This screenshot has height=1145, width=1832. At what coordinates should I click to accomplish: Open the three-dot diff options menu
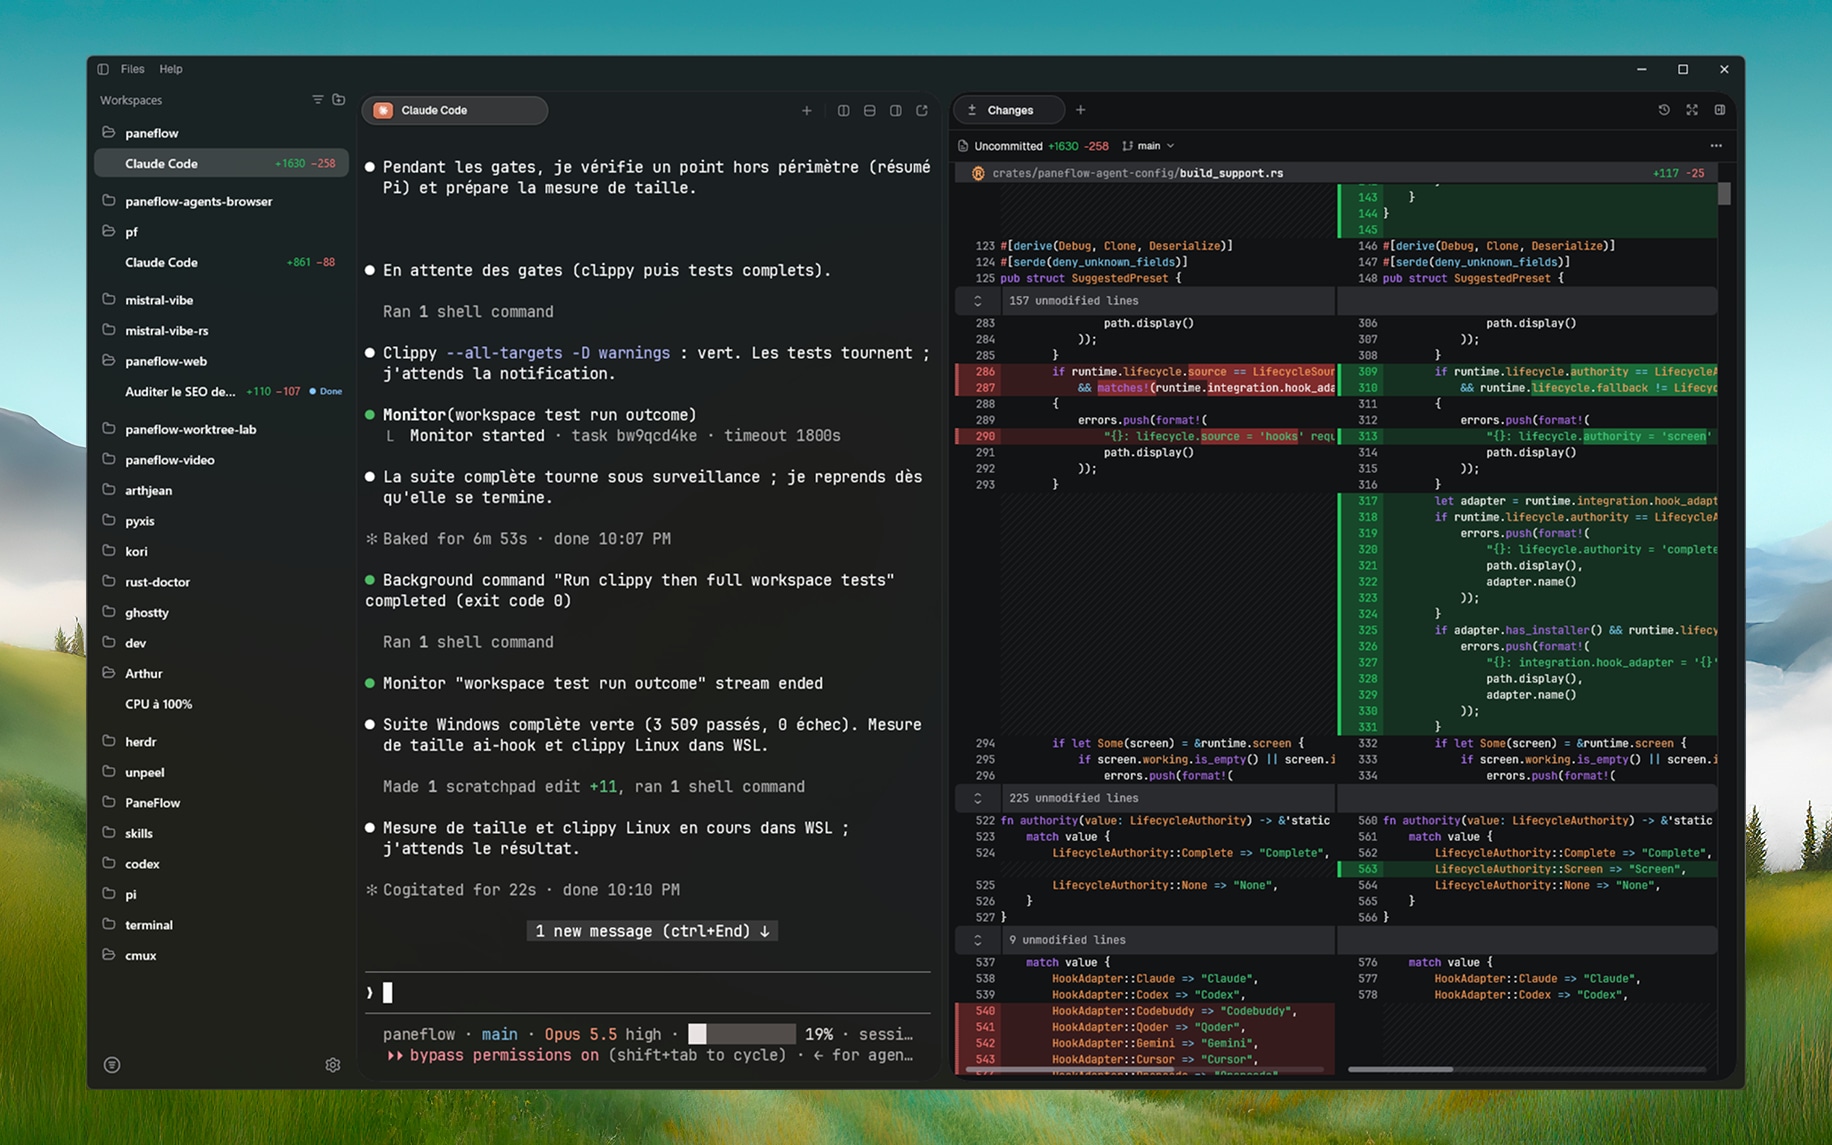click(x=1716, y=146)
